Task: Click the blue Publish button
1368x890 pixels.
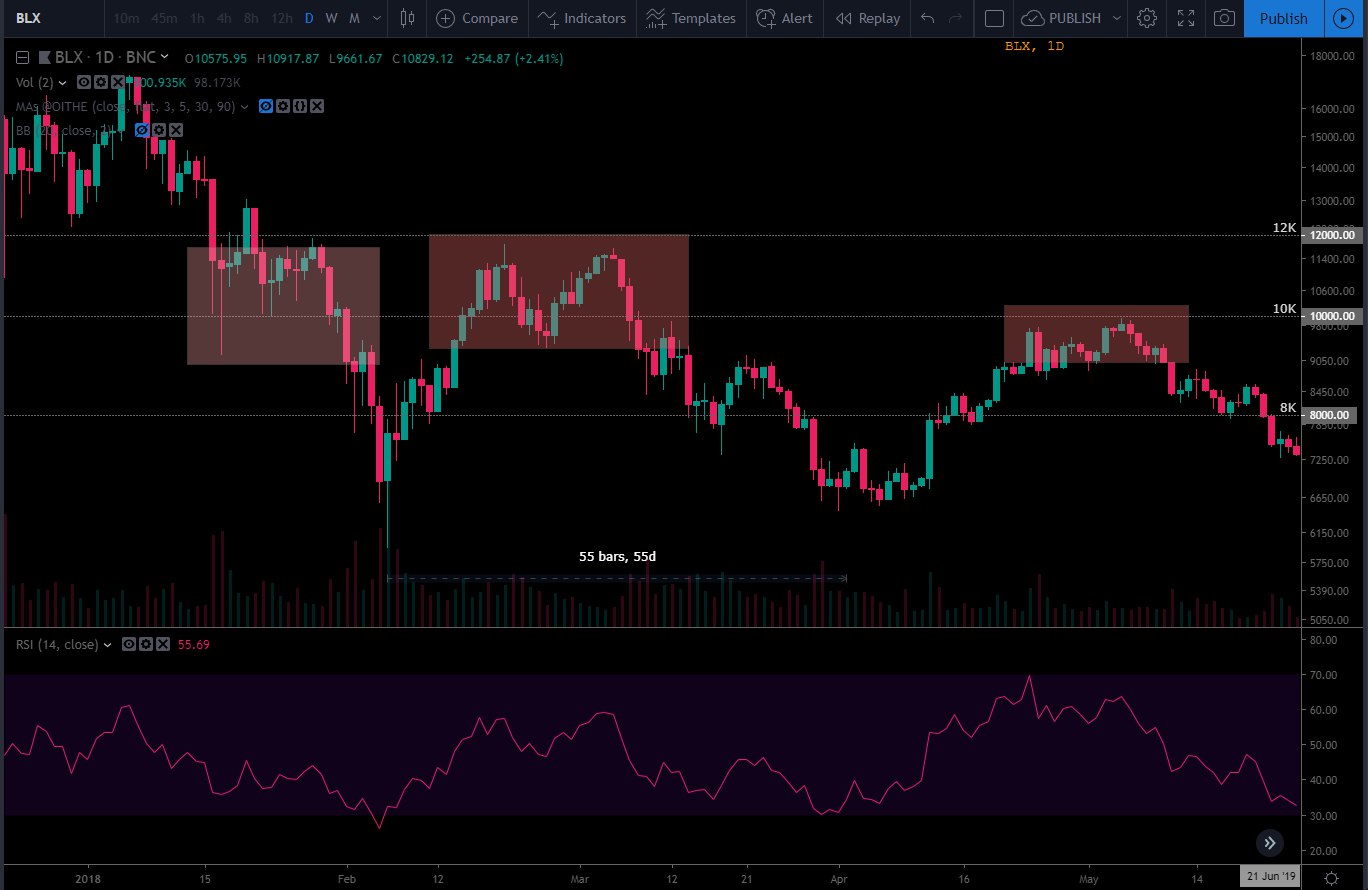Action: 1283,18
